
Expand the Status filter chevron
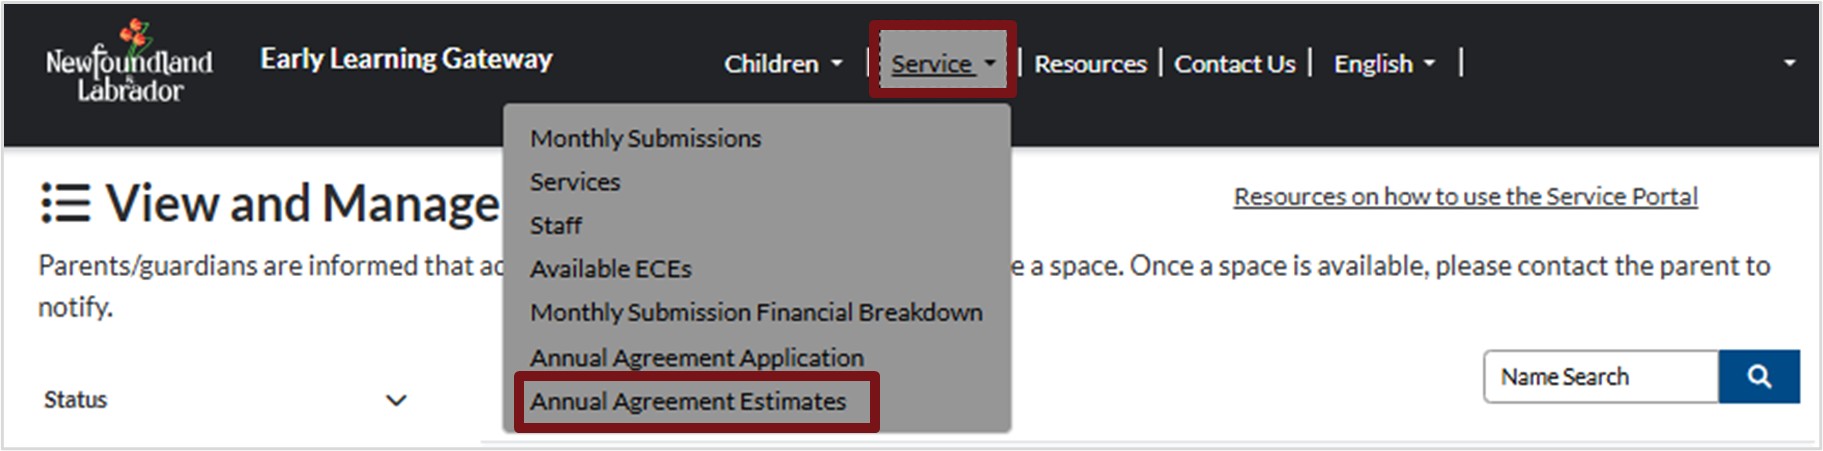[x=396, y=401]
